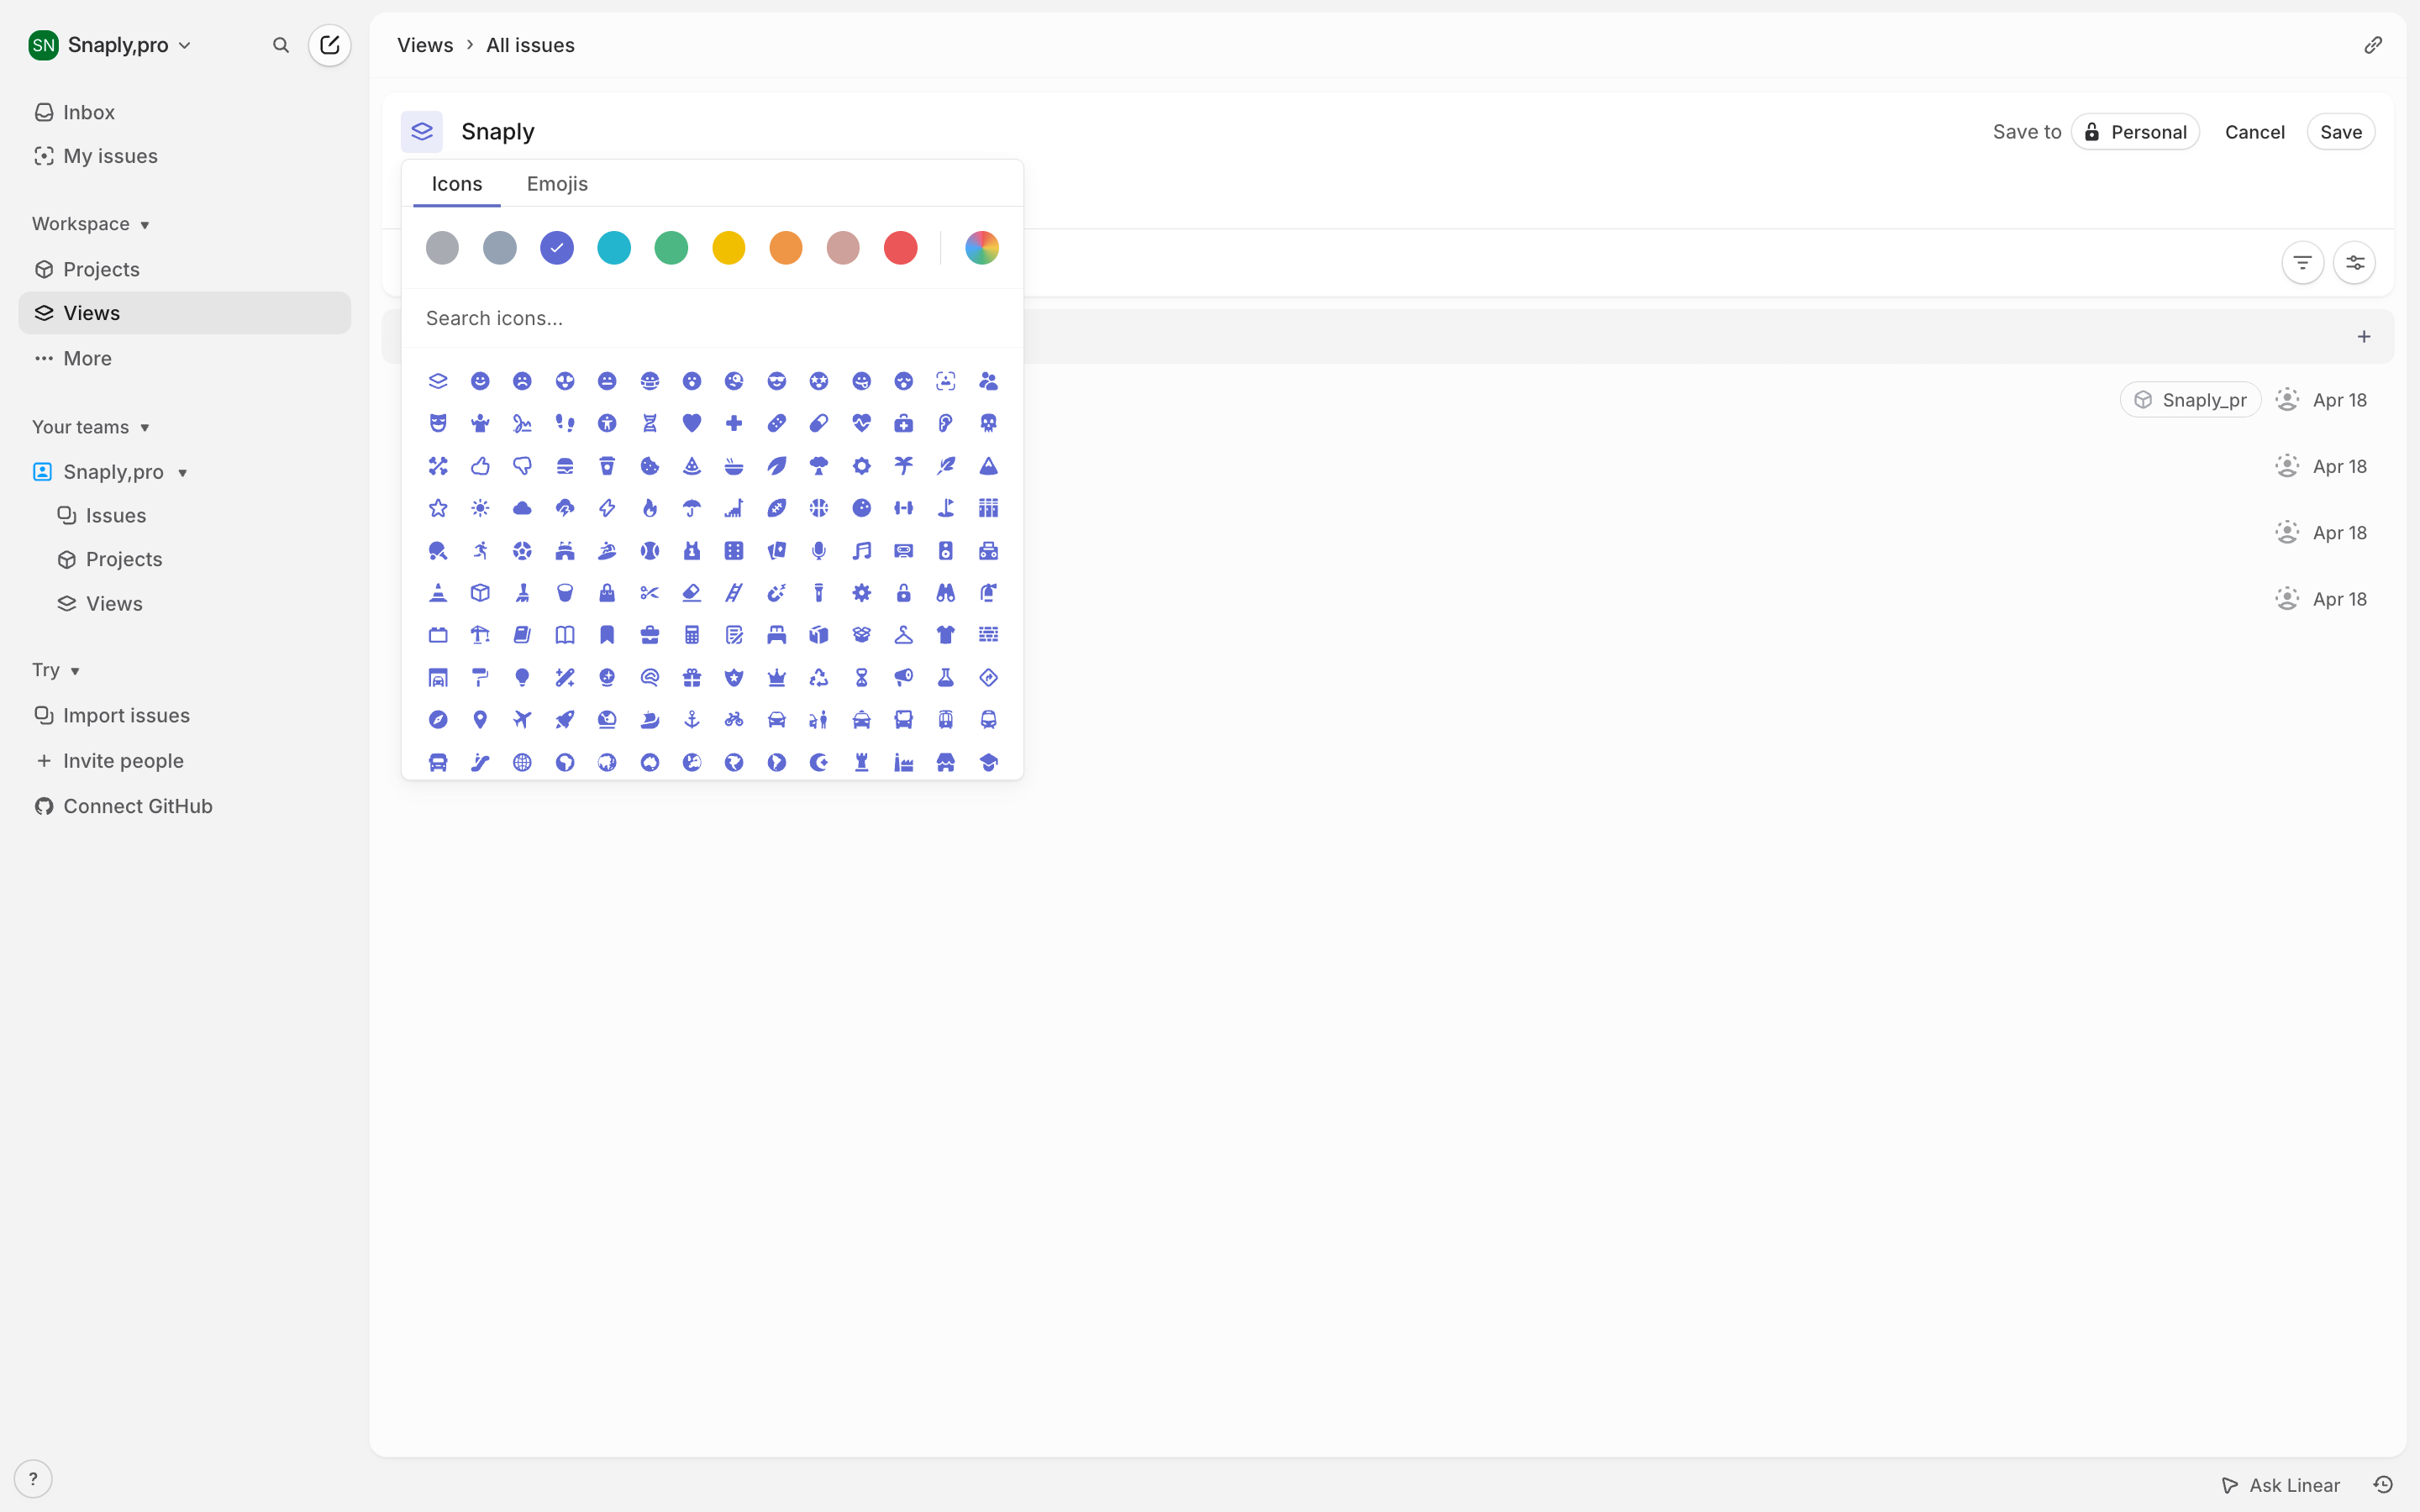Open the More sidebar item
Screen dimensions: 2420x1512
click(x=185, y=358)
